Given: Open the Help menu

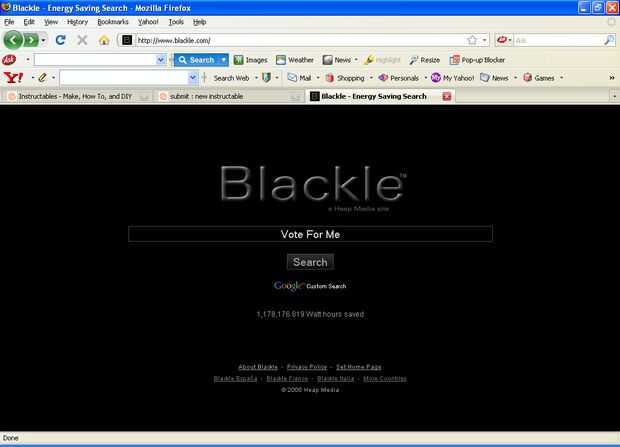Looking at the screenshot, I should [200, 22].
